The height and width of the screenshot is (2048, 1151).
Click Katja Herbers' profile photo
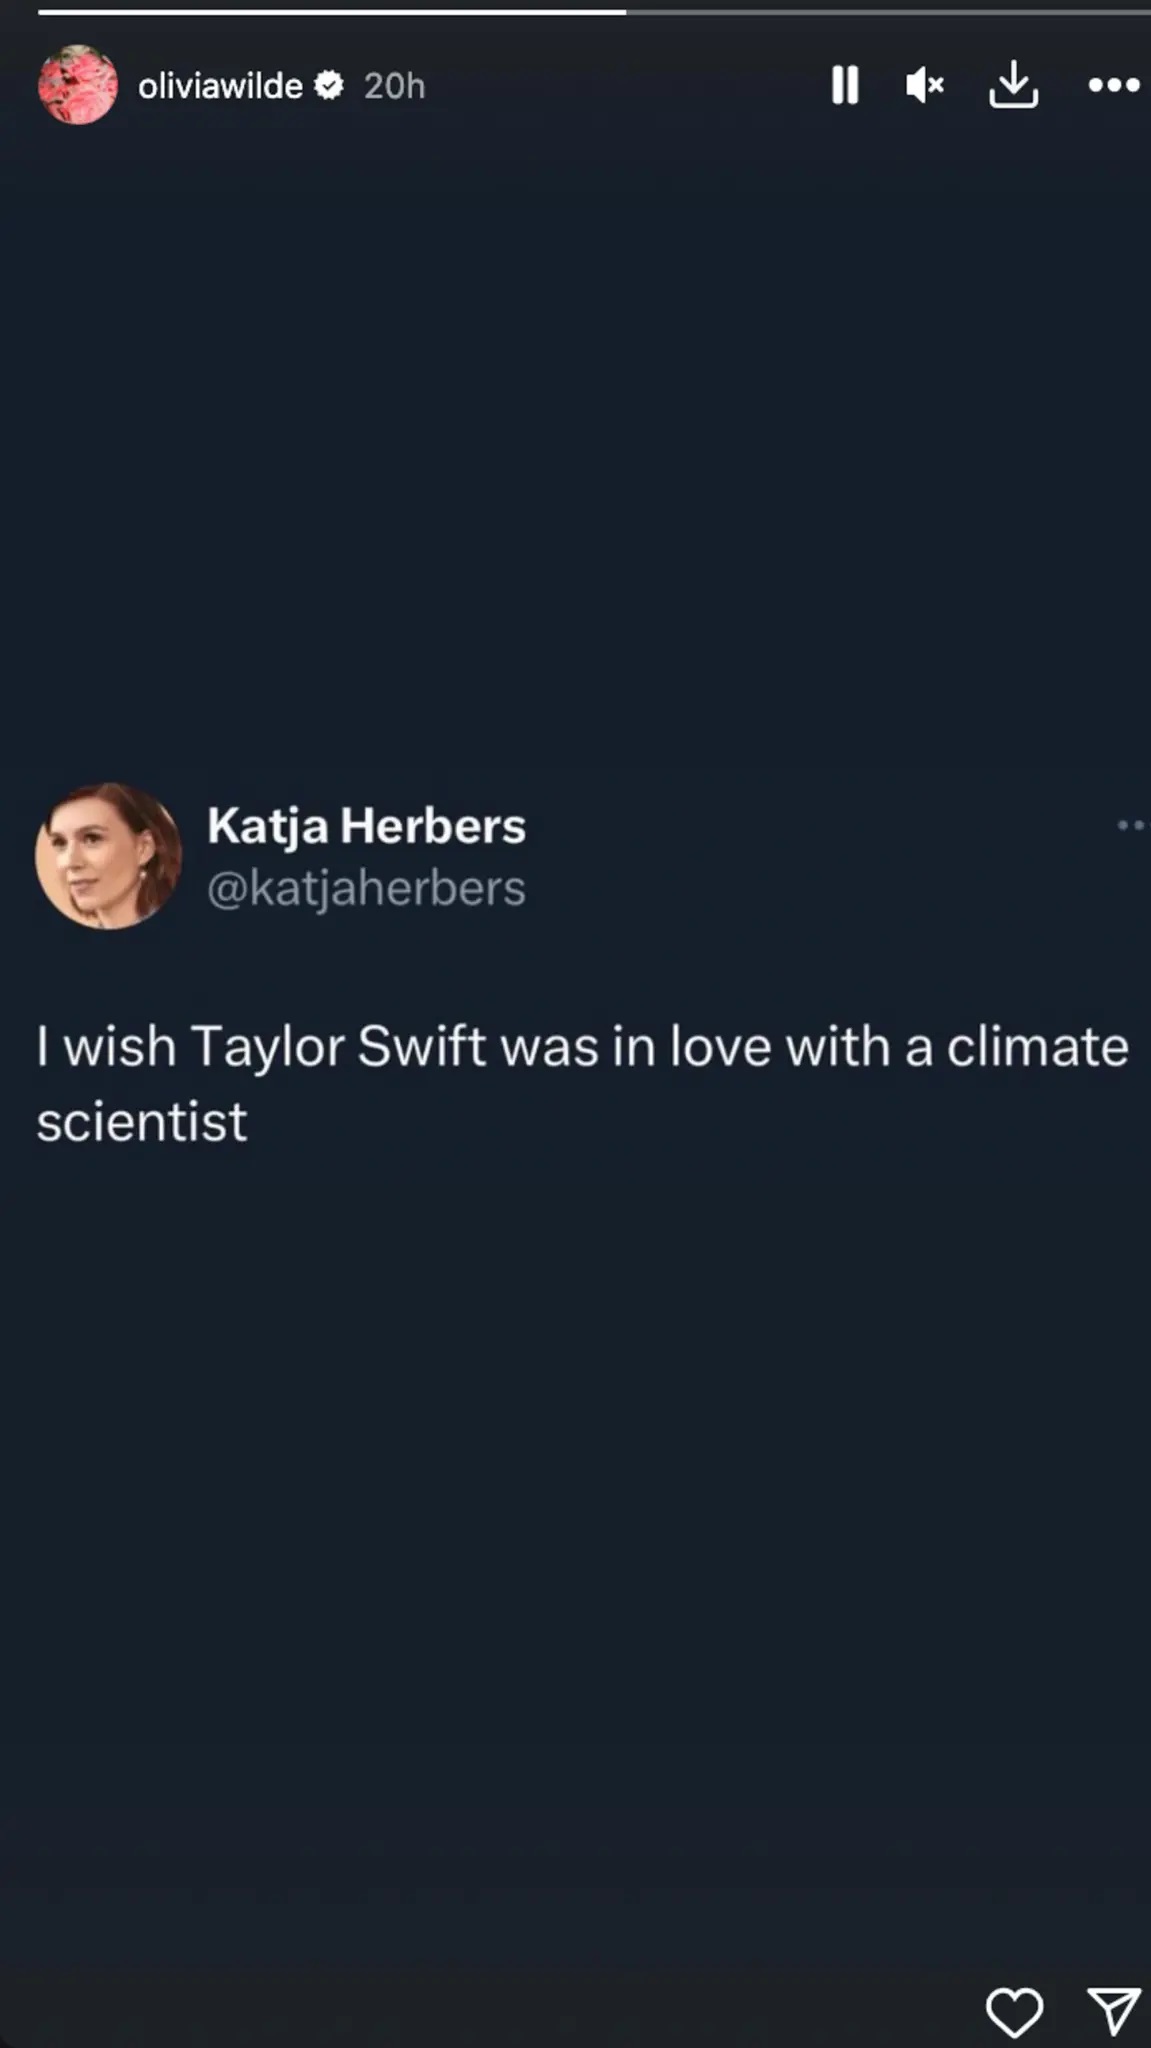coord(108,856)
